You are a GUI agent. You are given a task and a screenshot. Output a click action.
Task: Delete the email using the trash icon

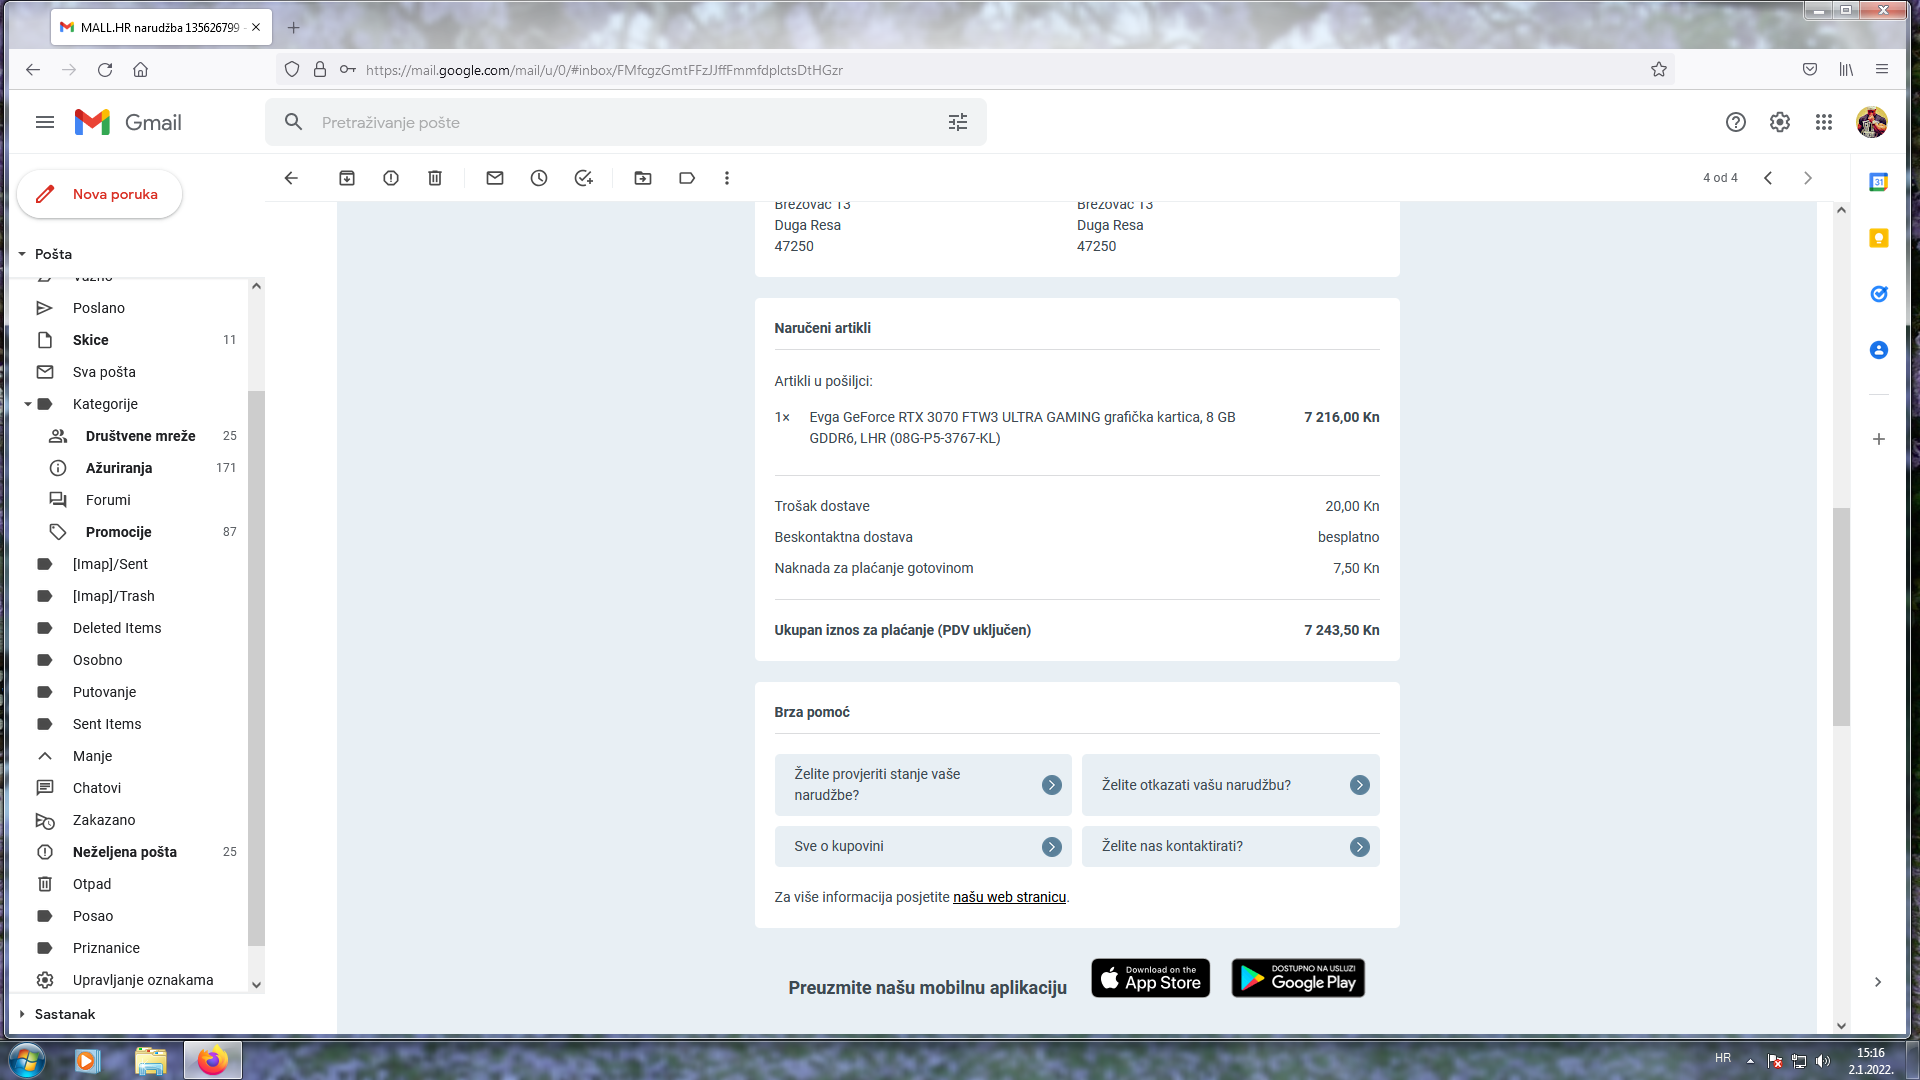(x=435, y=178)
